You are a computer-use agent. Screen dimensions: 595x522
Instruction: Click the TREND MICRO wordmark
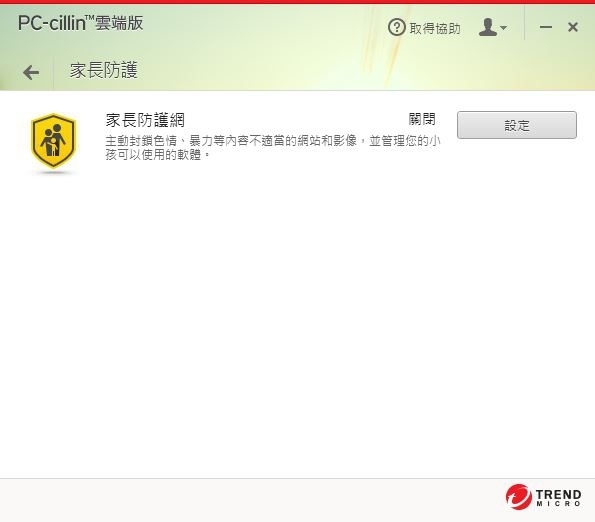(x=558, y=497)
